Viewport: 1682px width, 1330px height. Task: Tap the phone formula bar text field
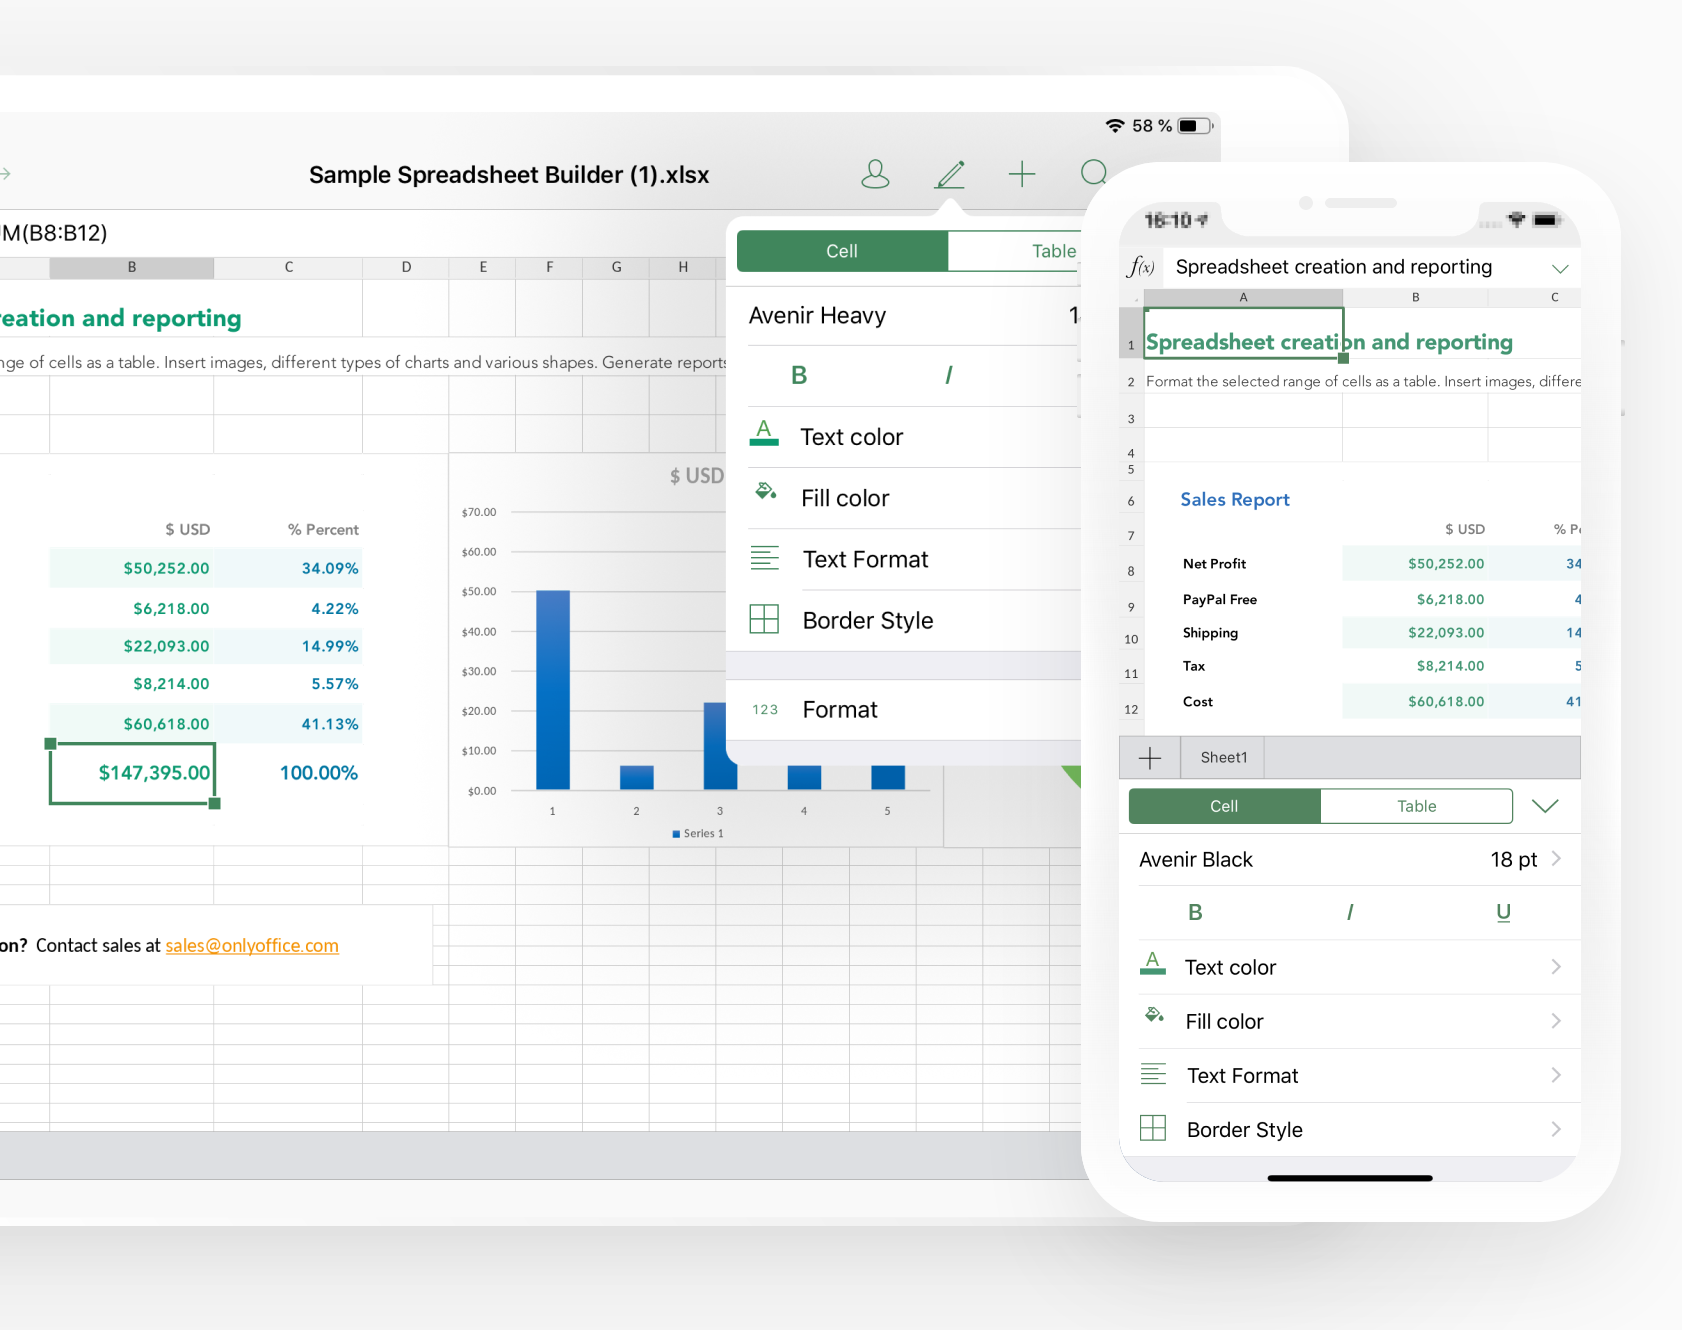(x=1334, y=267)
